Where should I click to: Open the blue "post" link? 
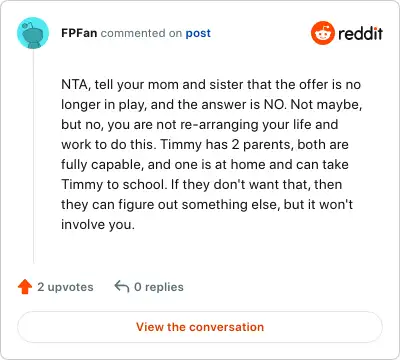point(198,33)
